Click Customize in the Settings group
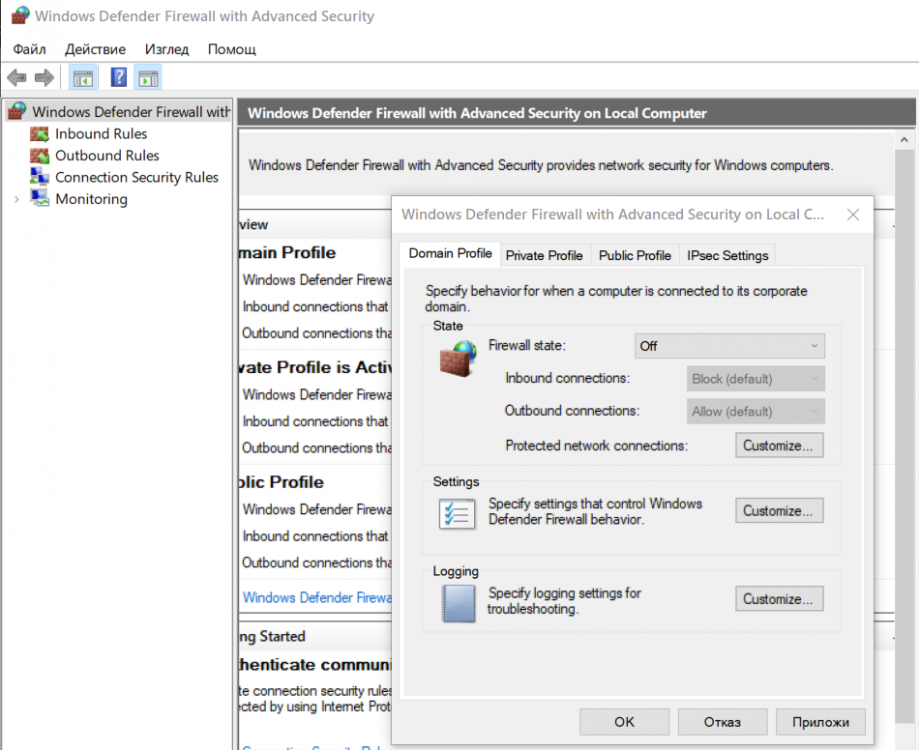This screenshot has height=750, width=919. point(779,510)
